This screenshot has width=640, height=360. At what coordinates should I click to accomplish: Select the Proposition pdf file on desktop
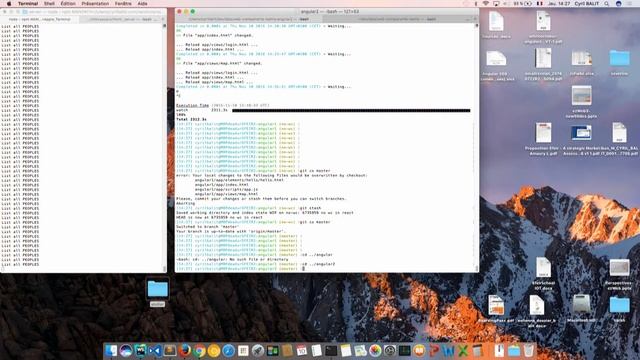[x=543, y=133]
